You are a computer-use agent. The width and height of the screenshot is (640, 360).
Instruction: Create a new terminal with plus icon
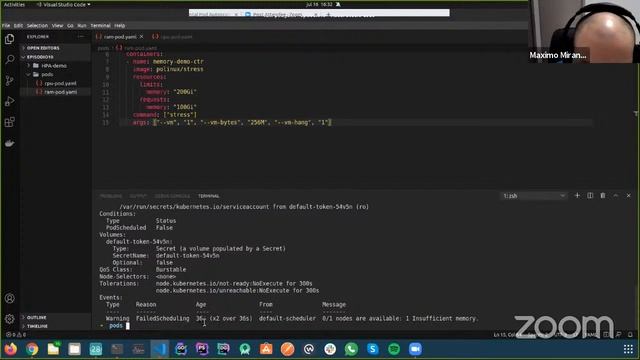click(577, 196)
